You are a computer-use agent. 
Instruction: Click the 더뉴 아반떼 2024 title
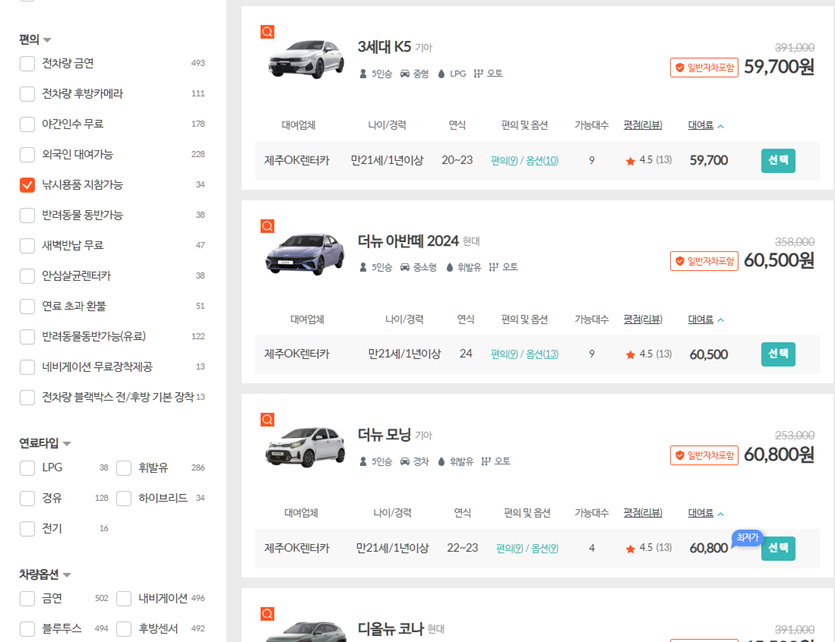408,241
